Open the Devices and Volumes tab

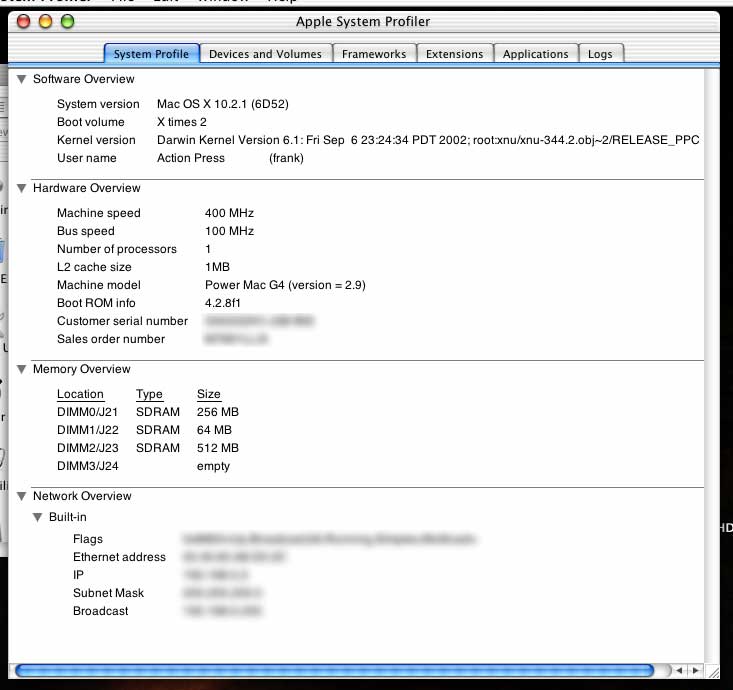pyautogui.click(x=266, y=54)
